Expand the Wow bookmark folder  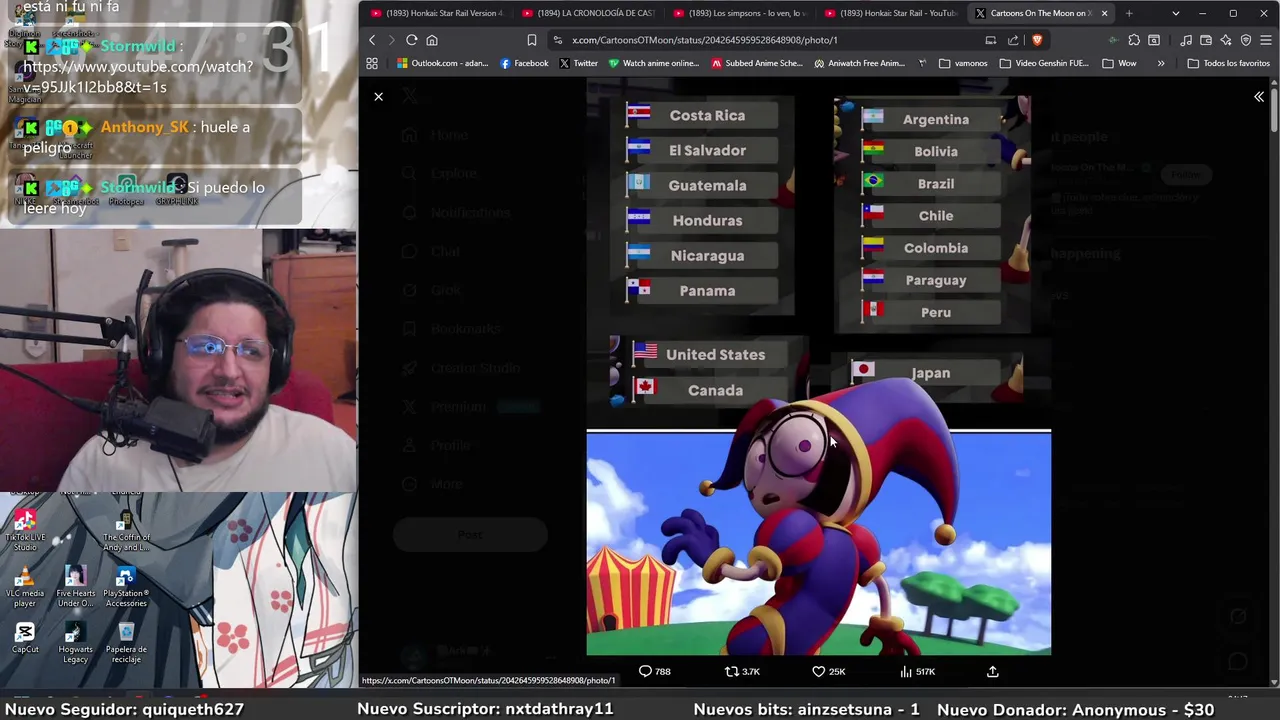coord(1119,63)
